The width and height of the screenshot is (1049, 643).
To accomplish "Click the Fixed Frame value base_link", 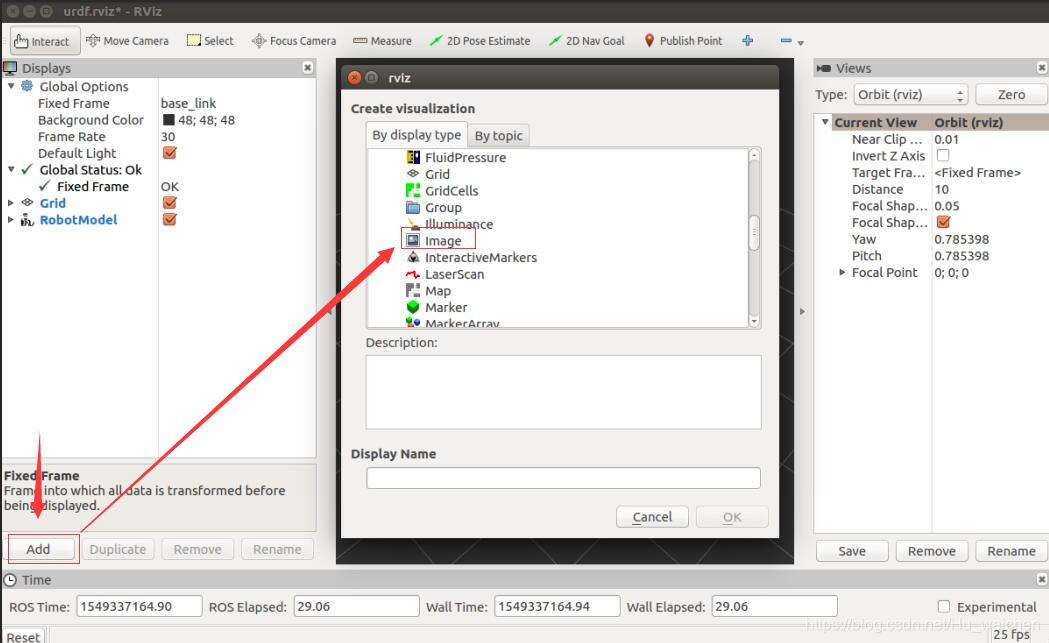I will tap(188, 103).
